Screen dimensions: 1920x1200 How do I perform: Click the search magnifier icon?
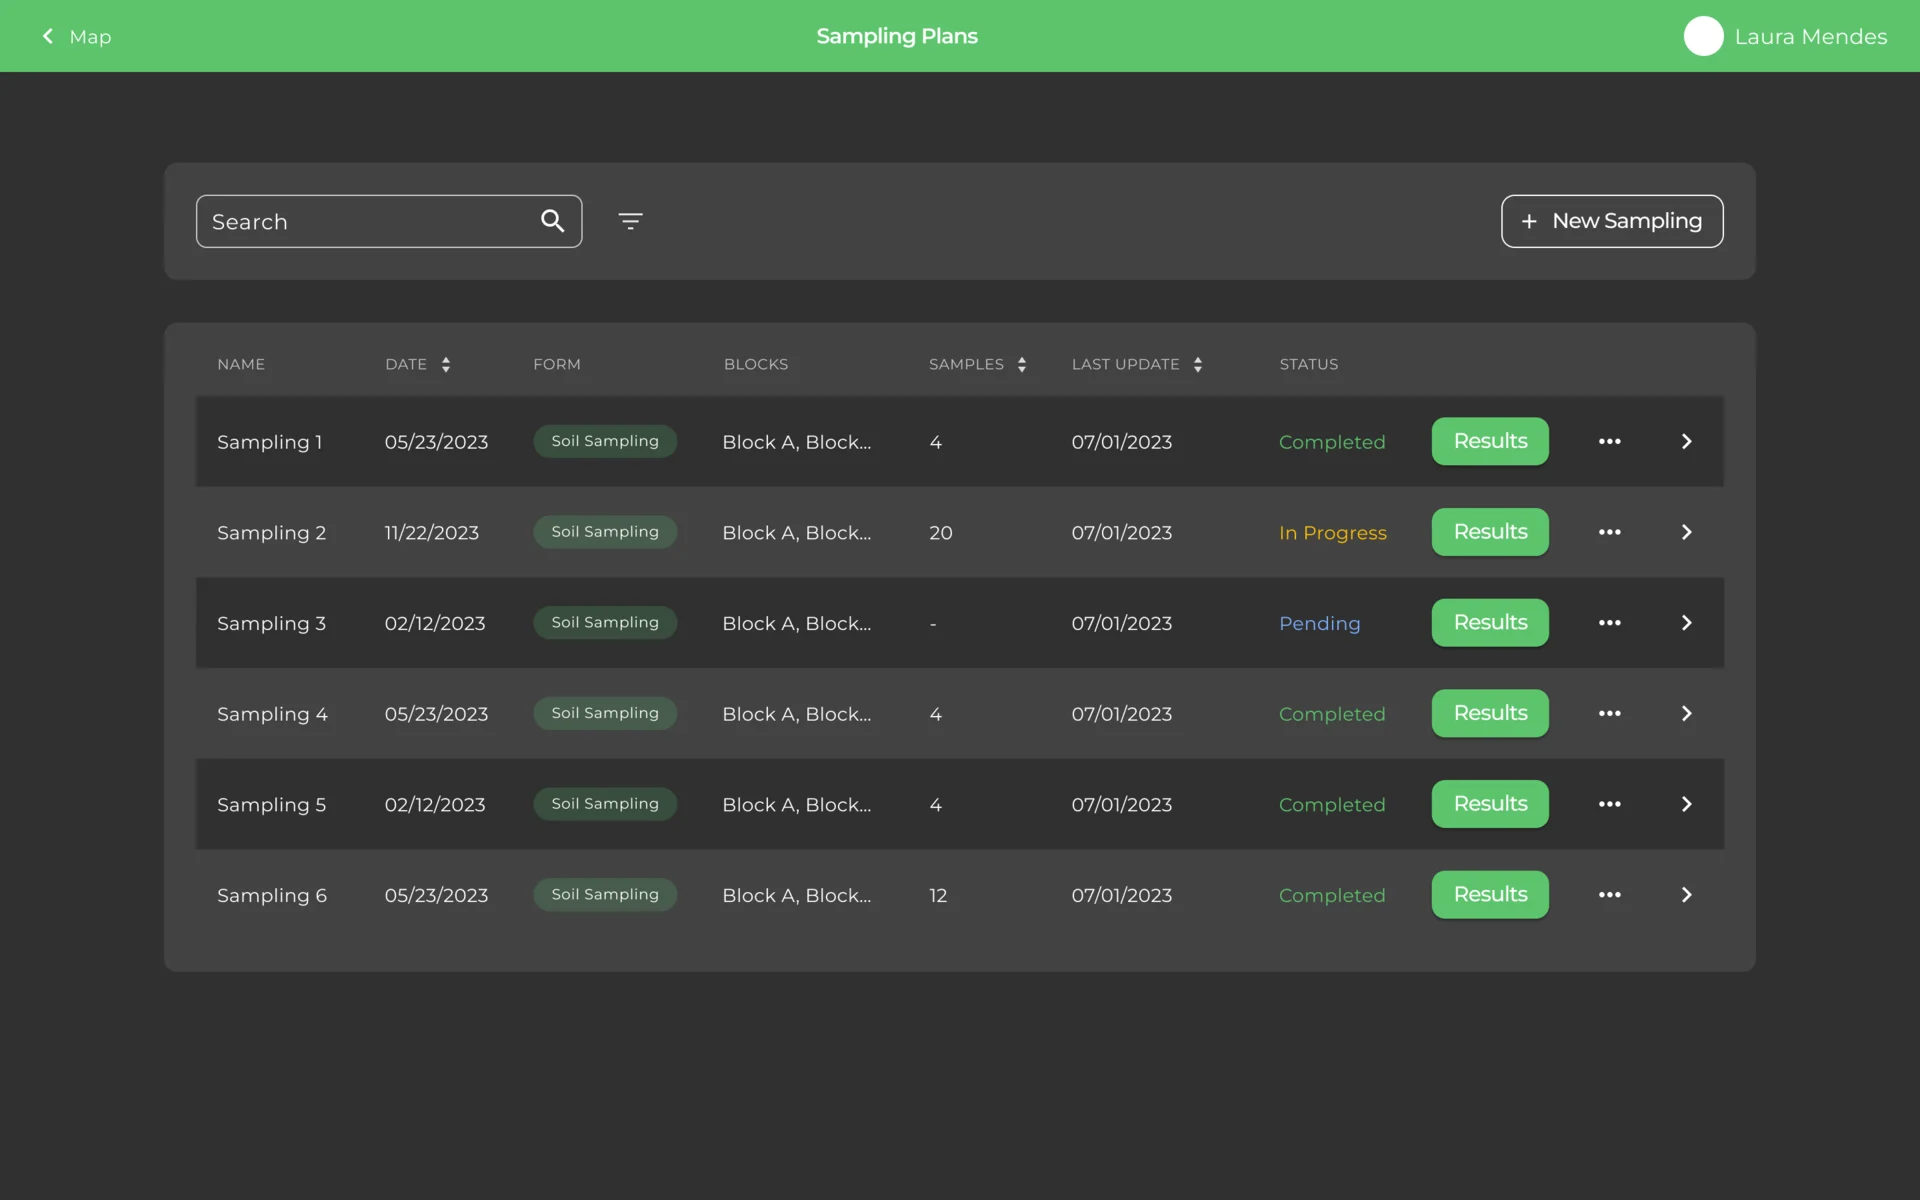pyautogui.click(x=552, y=221)
